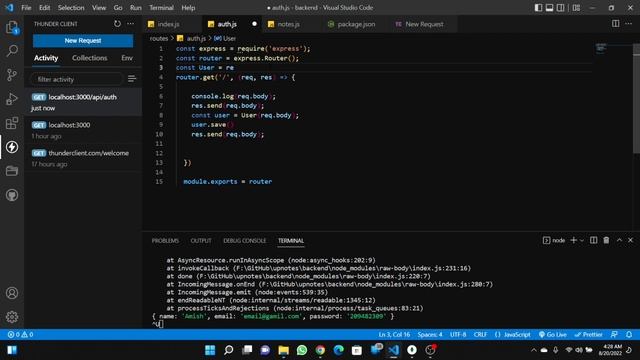Open the View menu
This screenshot has width=640, height=360.
point(99,8)
